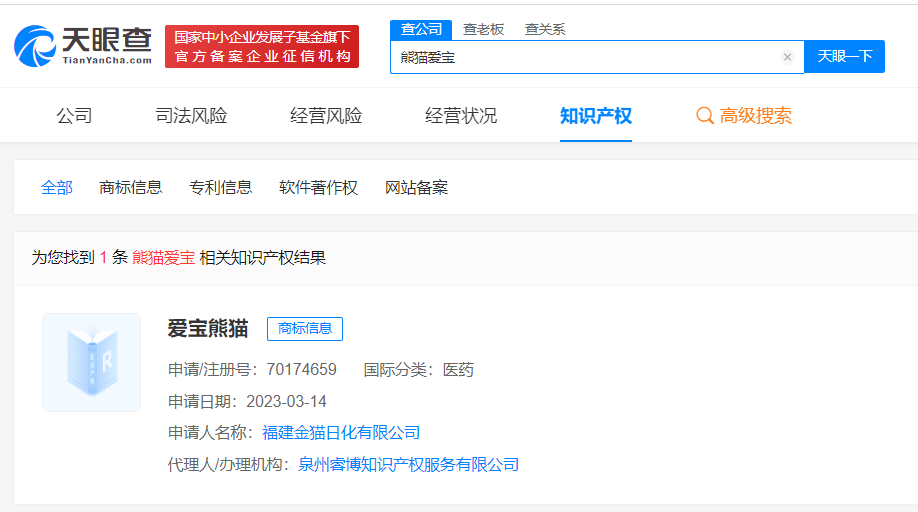Open applicant 福建金猫日化有限公司 link

[x=341, y=433]
